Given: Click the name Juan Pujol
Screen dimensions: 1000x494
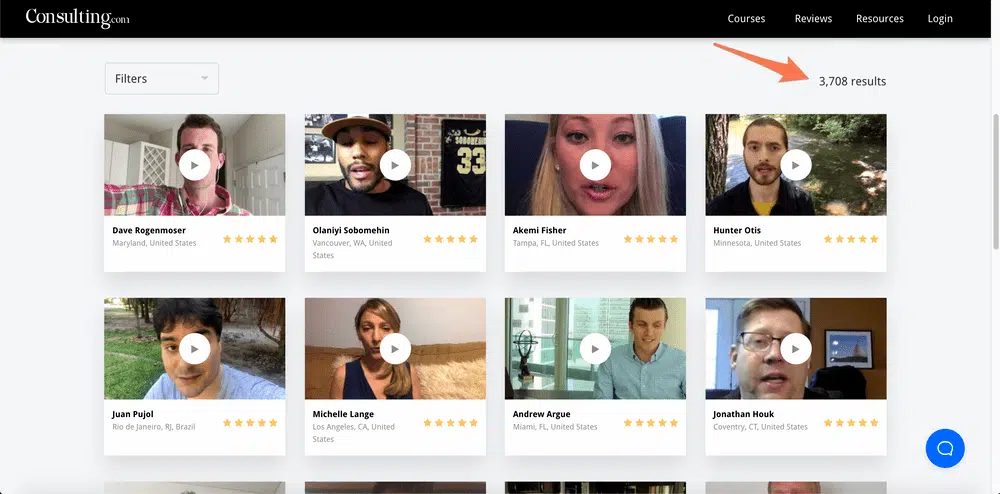Looking at the screenshot, I should tap(133, 414).
